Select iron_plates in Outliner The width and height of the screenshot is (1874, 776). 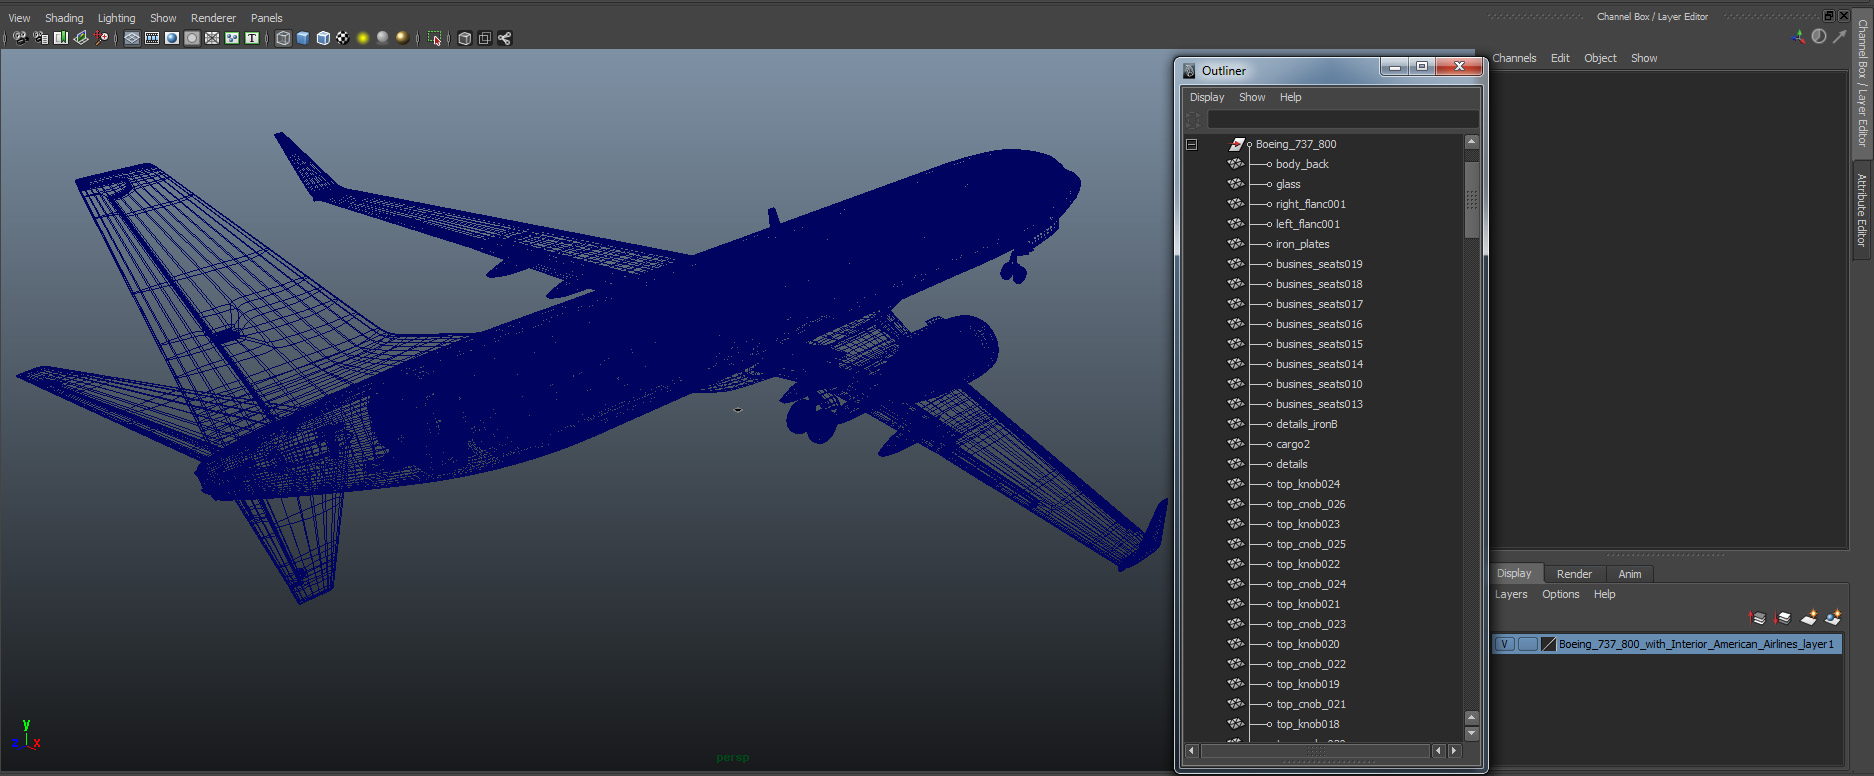[1302, 244]
